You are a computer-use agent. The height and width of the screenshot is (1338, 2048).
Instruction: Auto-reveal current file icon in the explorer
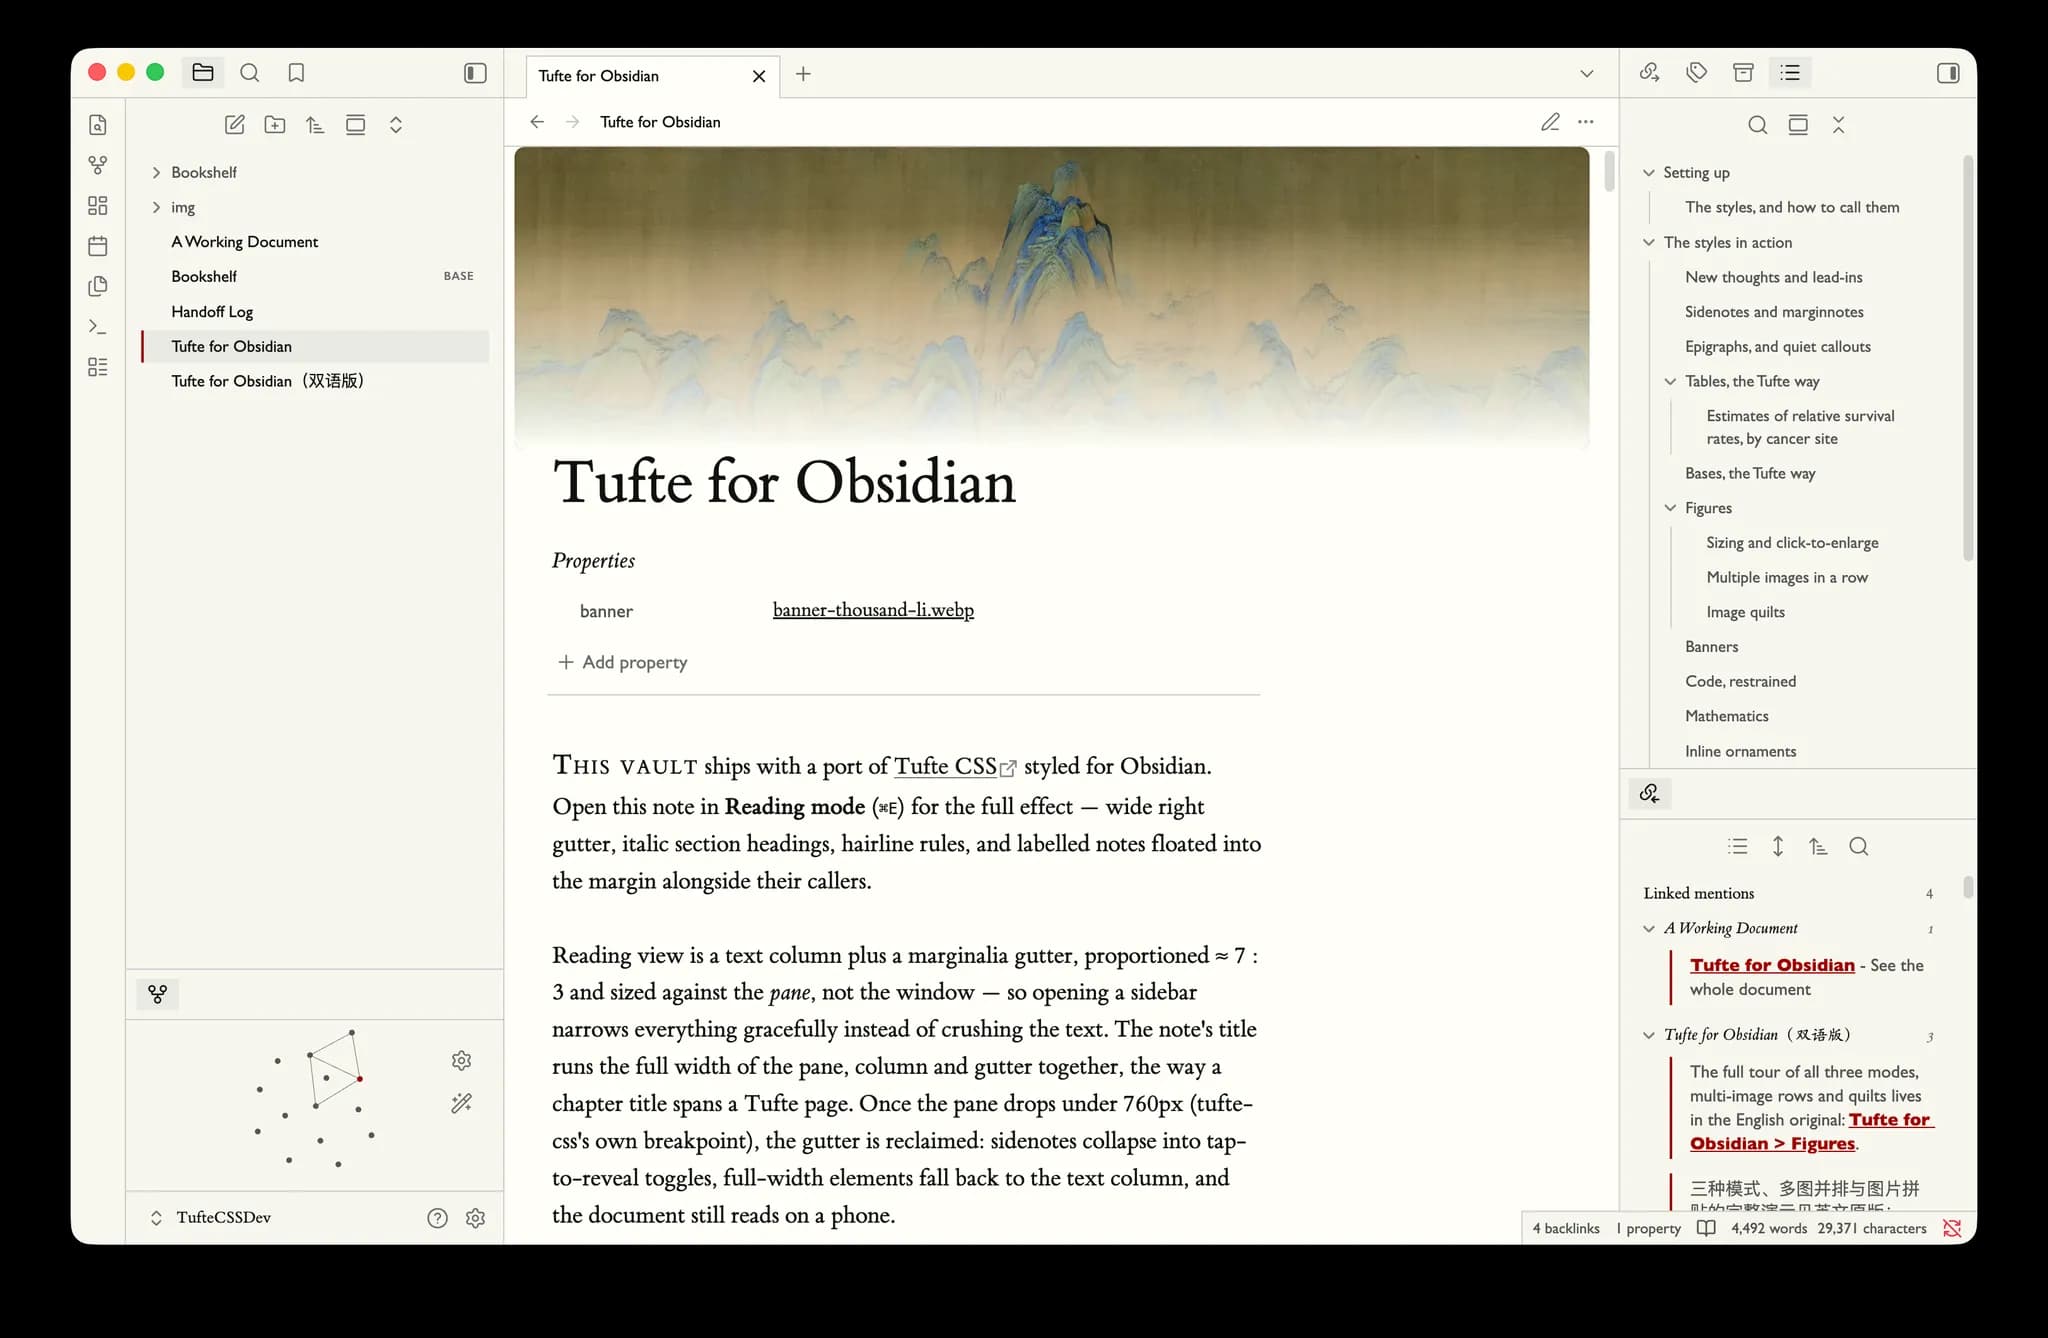355,125
